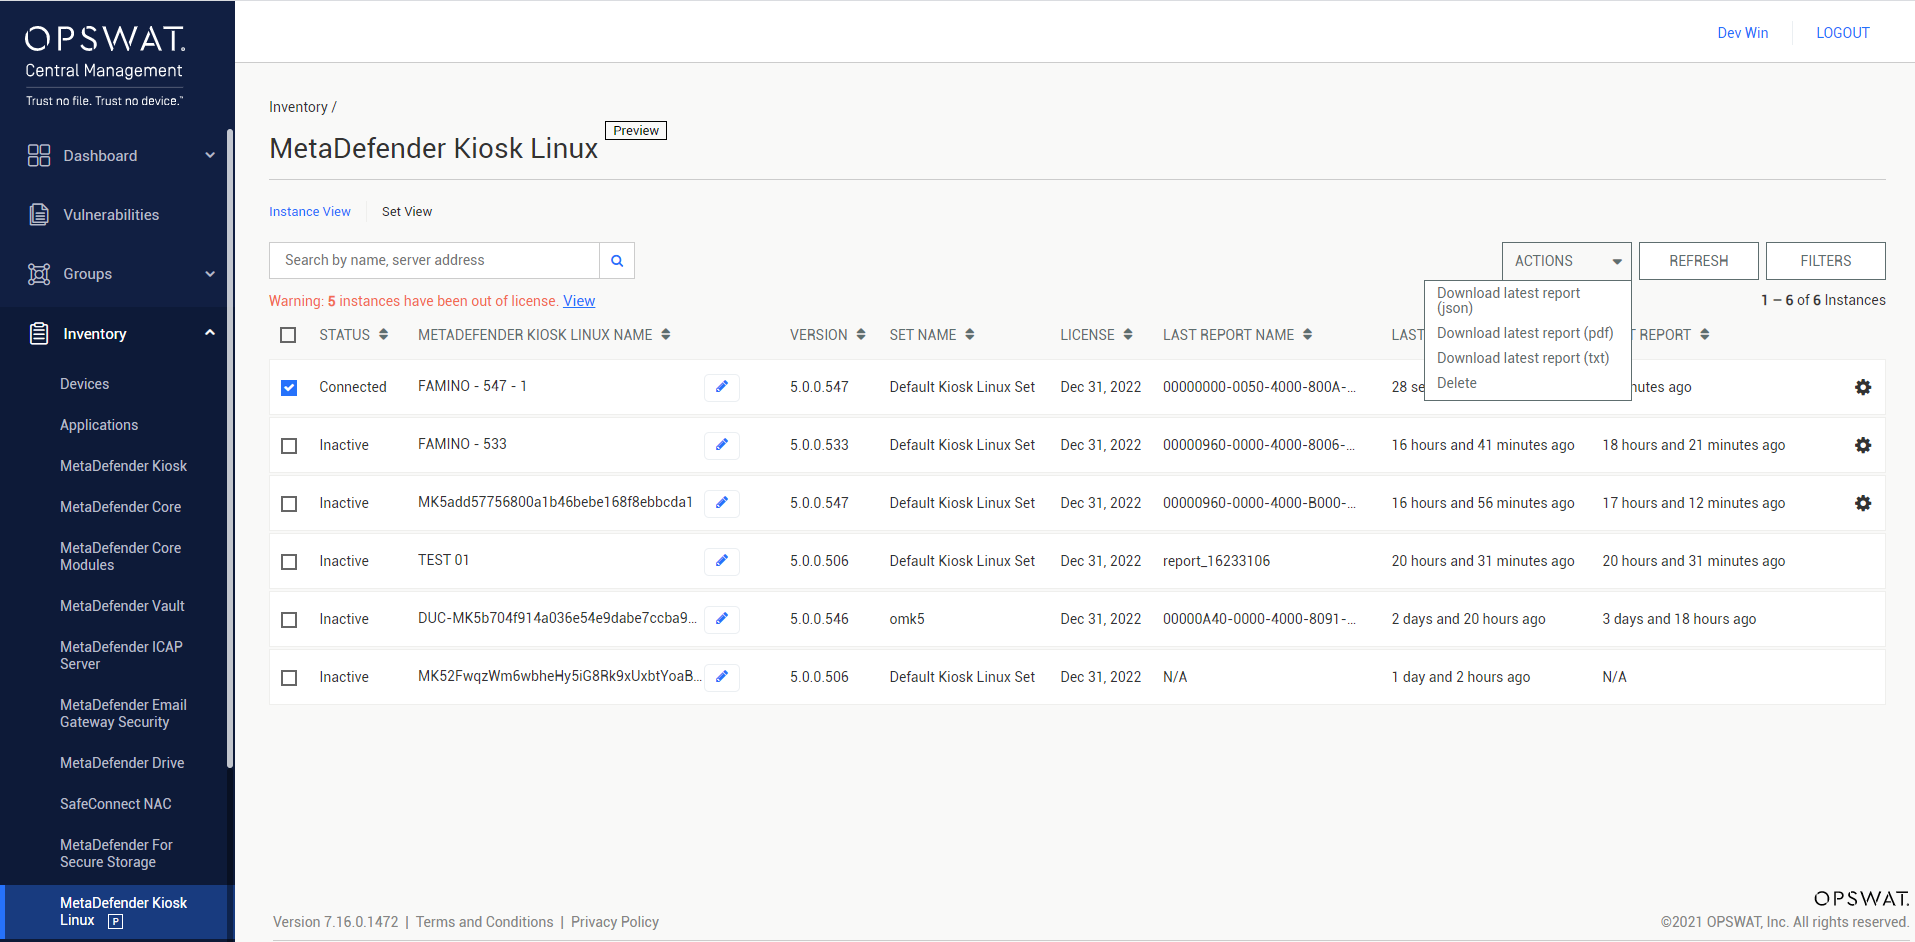
Task: Click pencil icon for TEST 01 row
Action: coord(722,561)
